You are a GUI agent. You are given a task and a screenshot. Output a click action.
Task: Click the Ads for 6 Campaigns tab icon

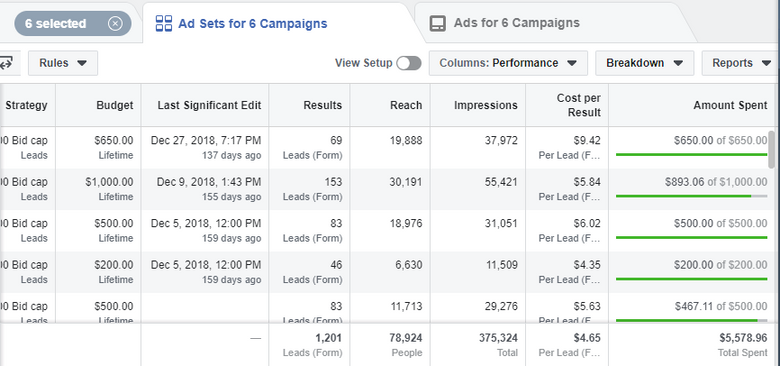(x=438, y=23)
